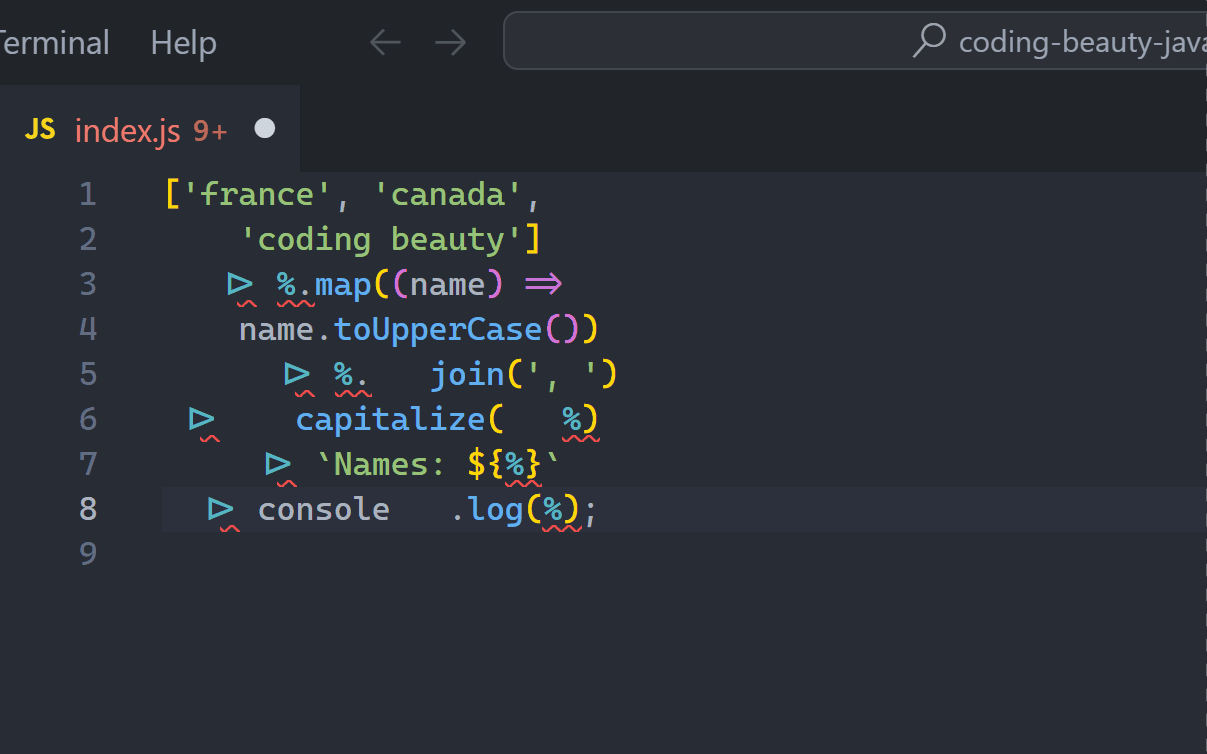Place cursor on the capitalize function name
Screen dimensions: 1207x754
click(x=390, y=419)
